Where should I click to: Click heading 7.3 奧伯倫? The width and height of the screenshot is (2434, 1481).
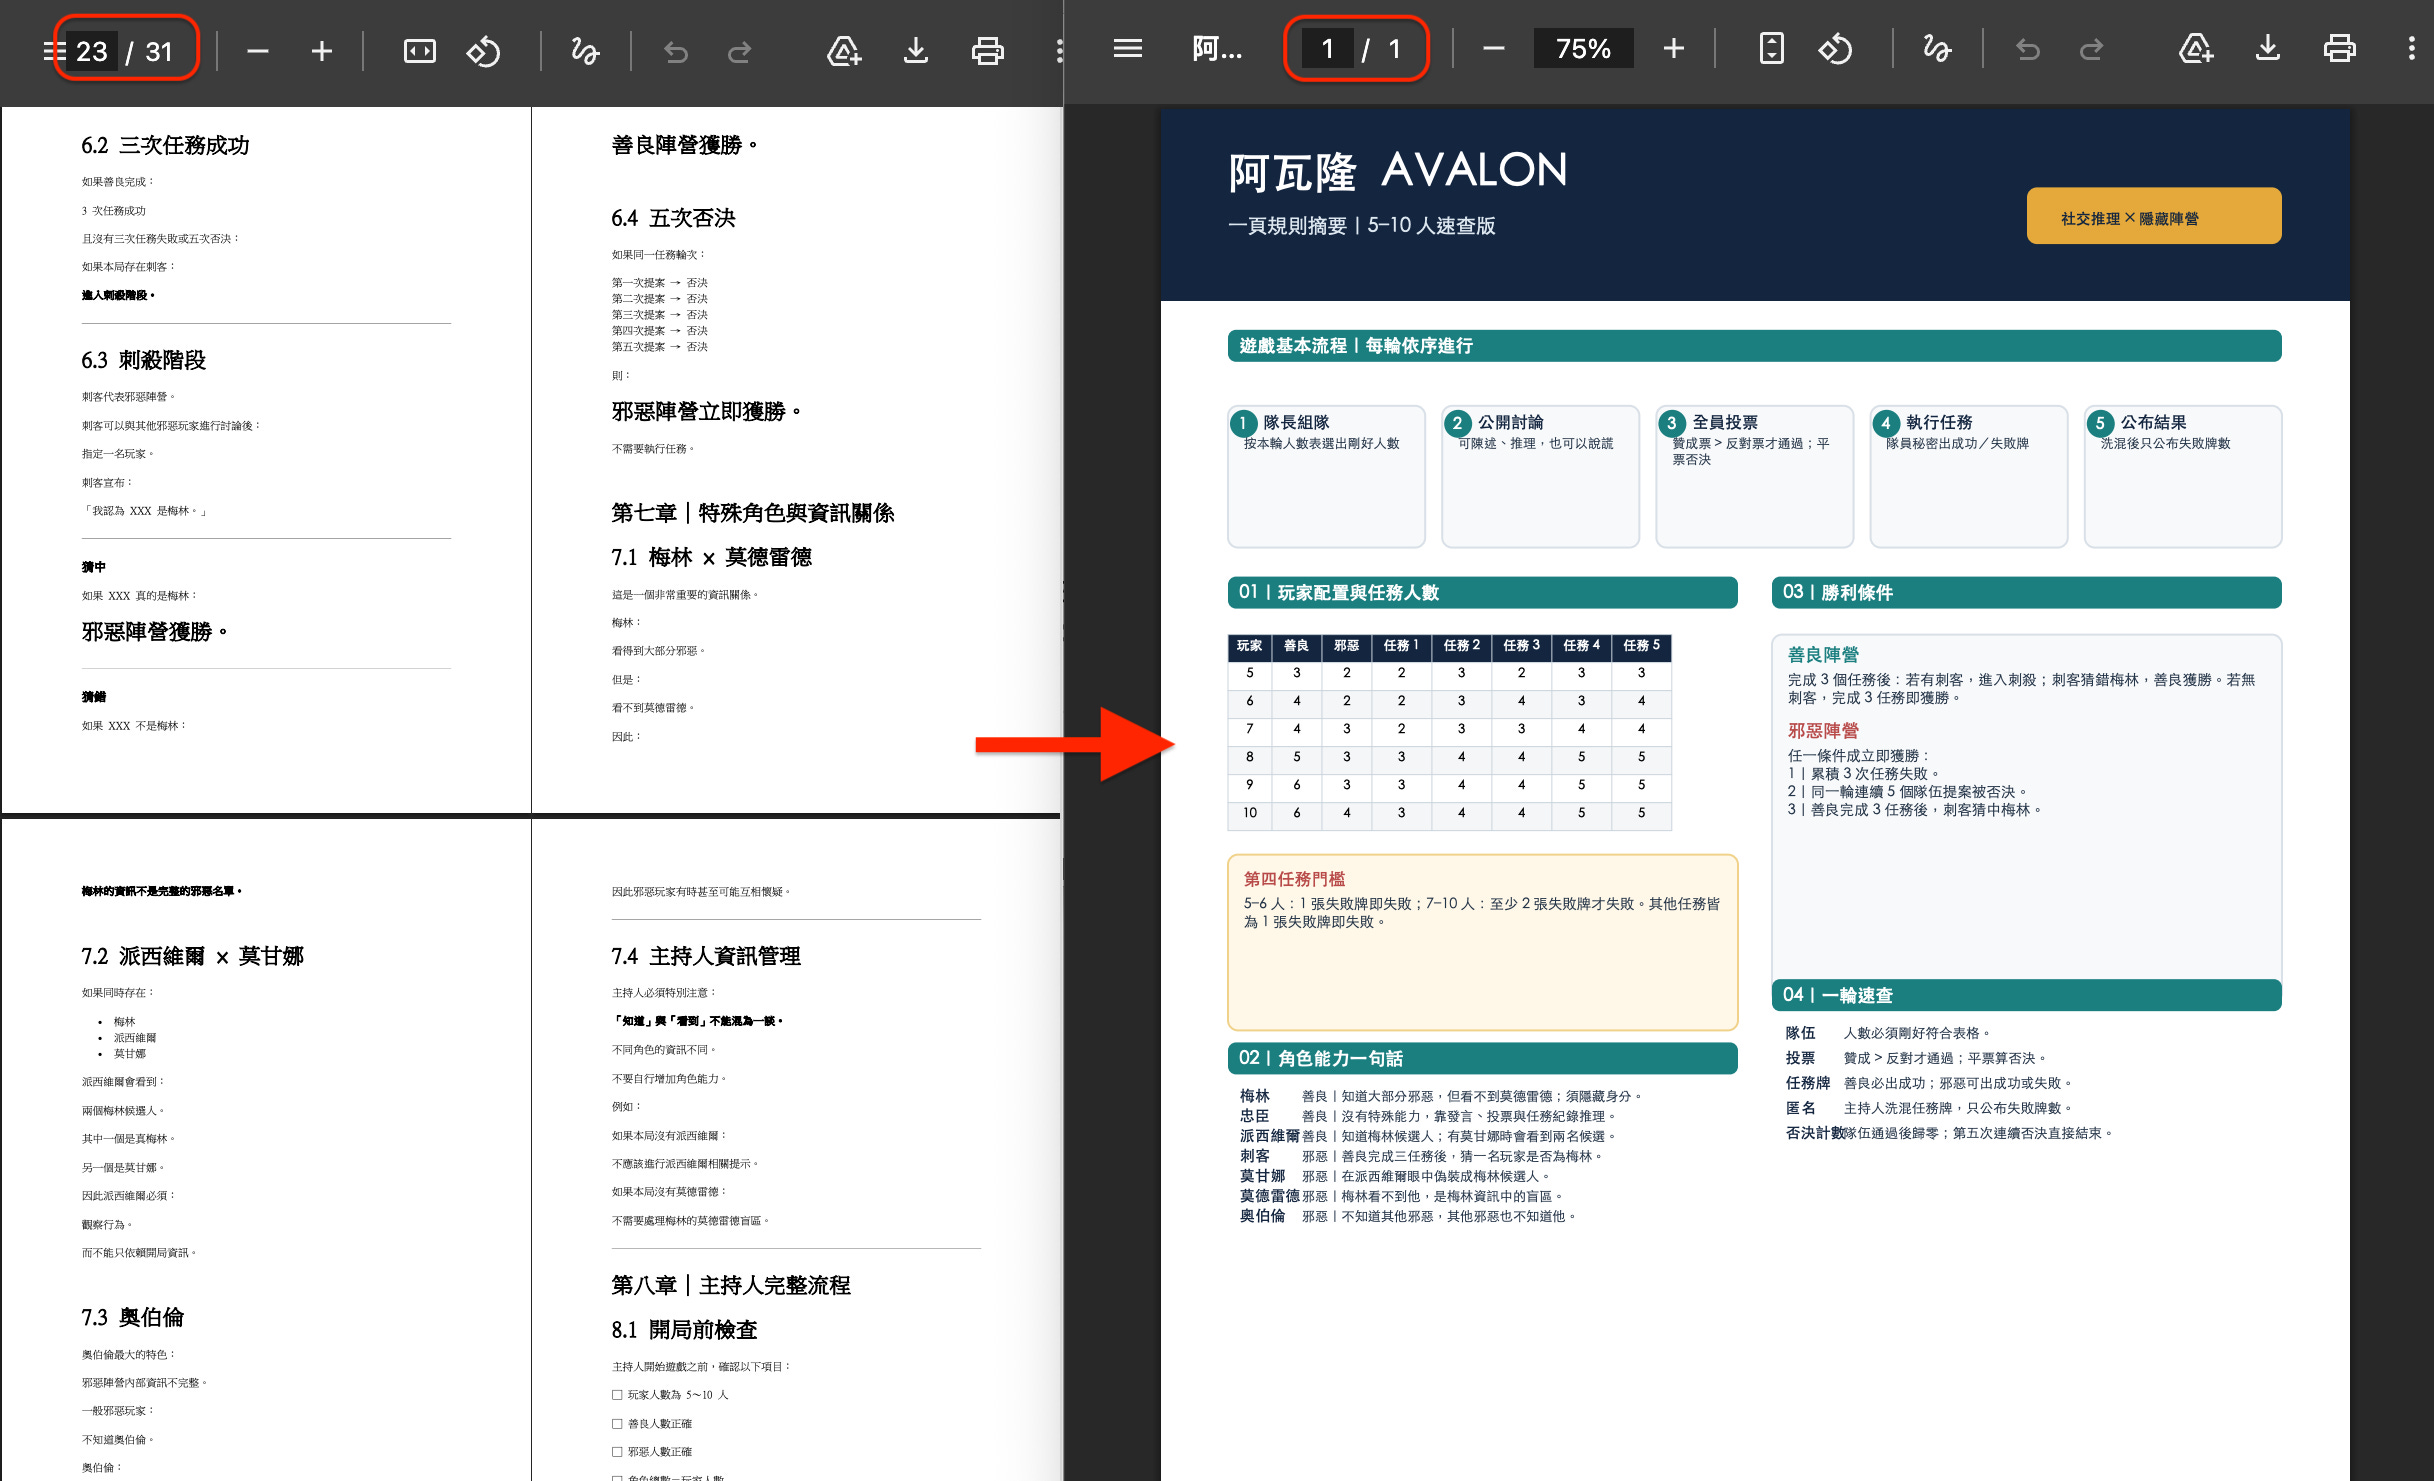(132, 1317)
